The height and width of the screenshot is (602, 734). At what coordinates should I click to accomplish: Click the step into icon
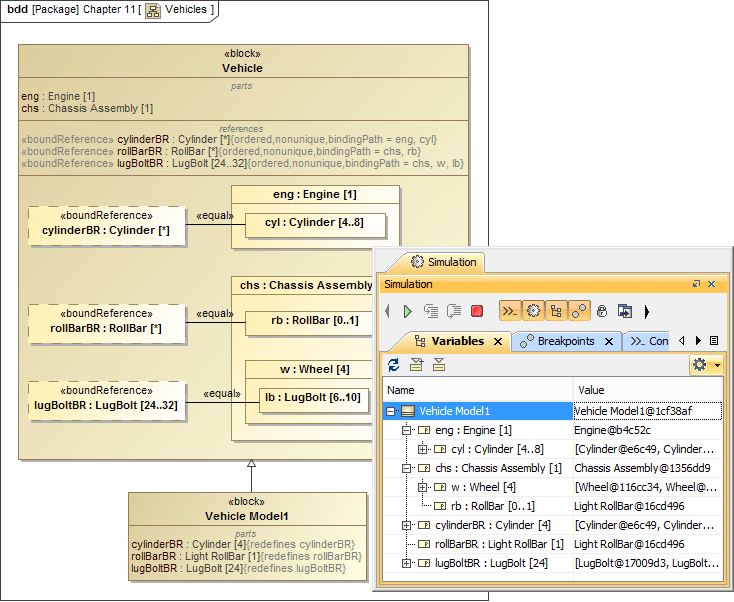(431, 312)
